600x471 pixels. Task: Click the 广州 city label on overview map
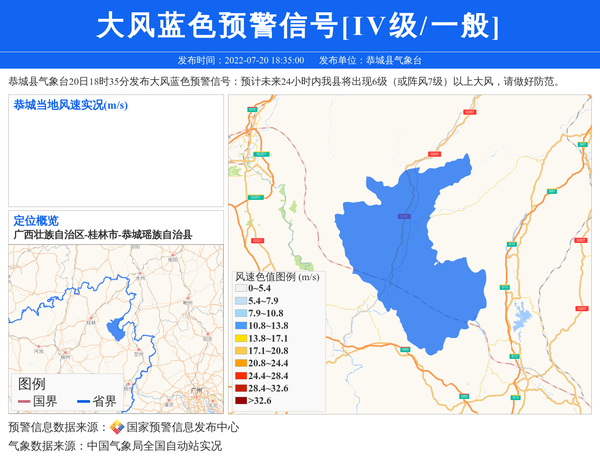pyautogui.click(x=195, y=385)
